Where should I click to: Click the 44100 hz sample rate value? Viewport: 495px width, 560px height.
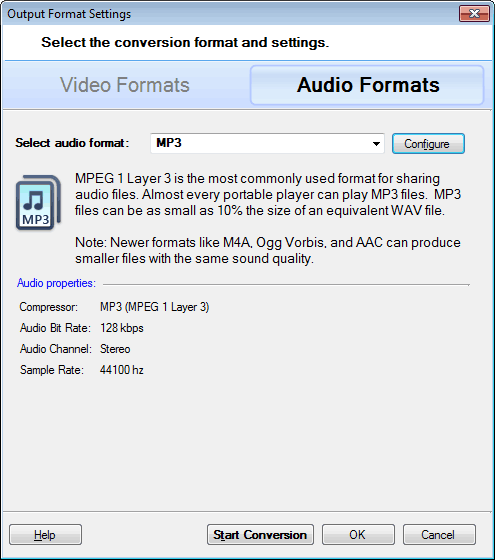[122, 370]
